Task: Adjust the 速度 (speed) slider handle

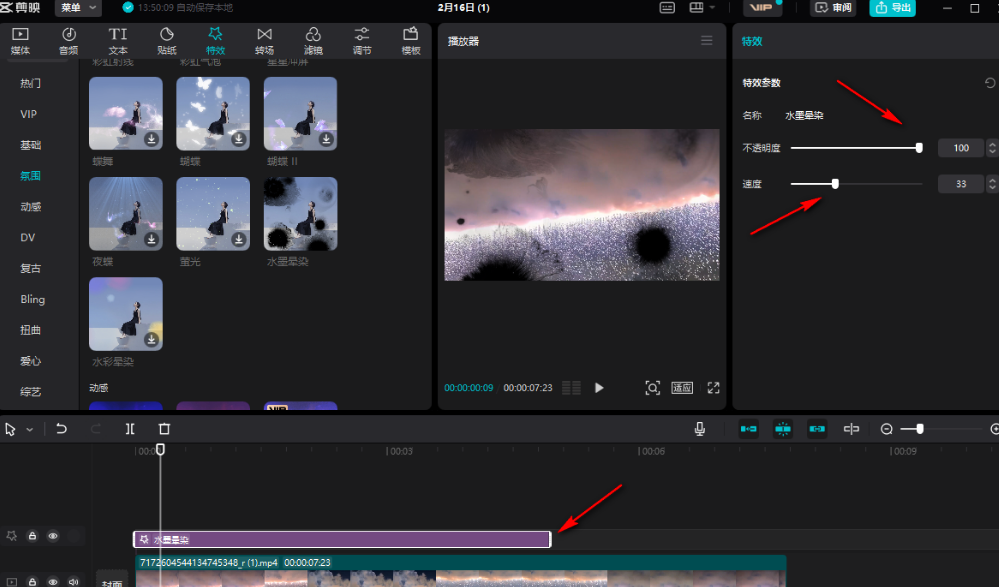Action: point(835,183)
